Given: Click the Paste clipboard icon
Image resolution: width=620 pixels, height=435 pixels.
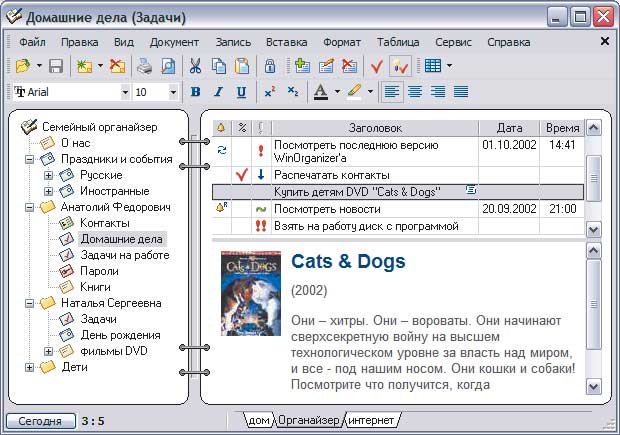Looking at the screenshot, I should [x=242, y=66].
